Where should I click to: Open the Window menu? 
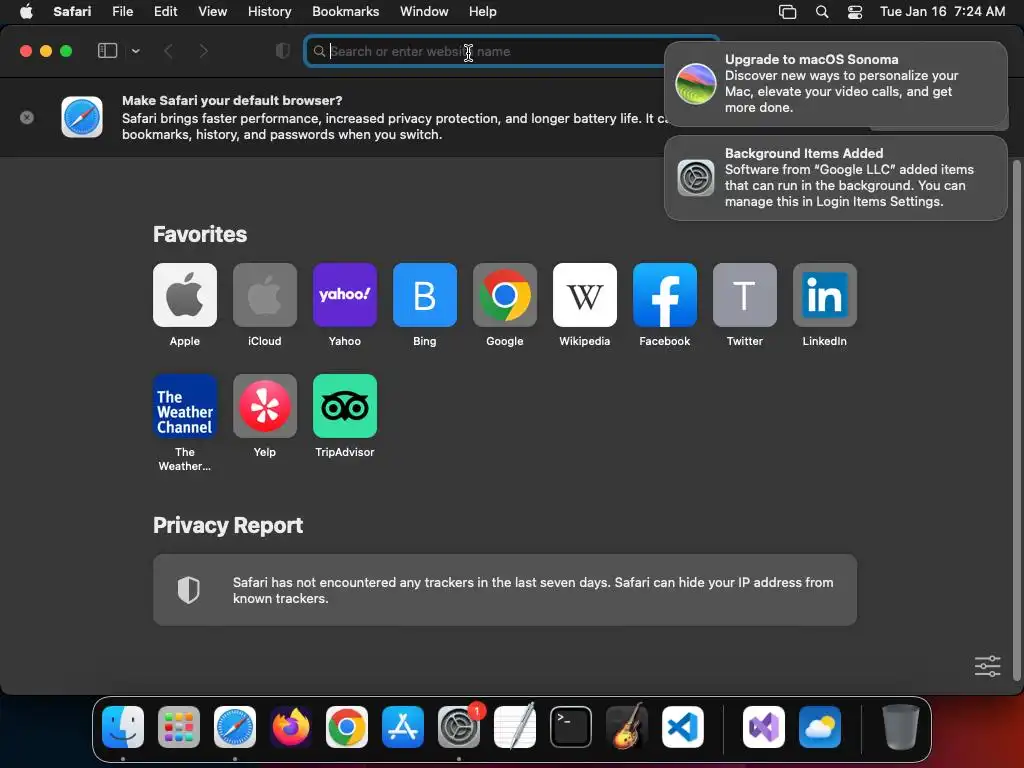(x=424, y=12)
